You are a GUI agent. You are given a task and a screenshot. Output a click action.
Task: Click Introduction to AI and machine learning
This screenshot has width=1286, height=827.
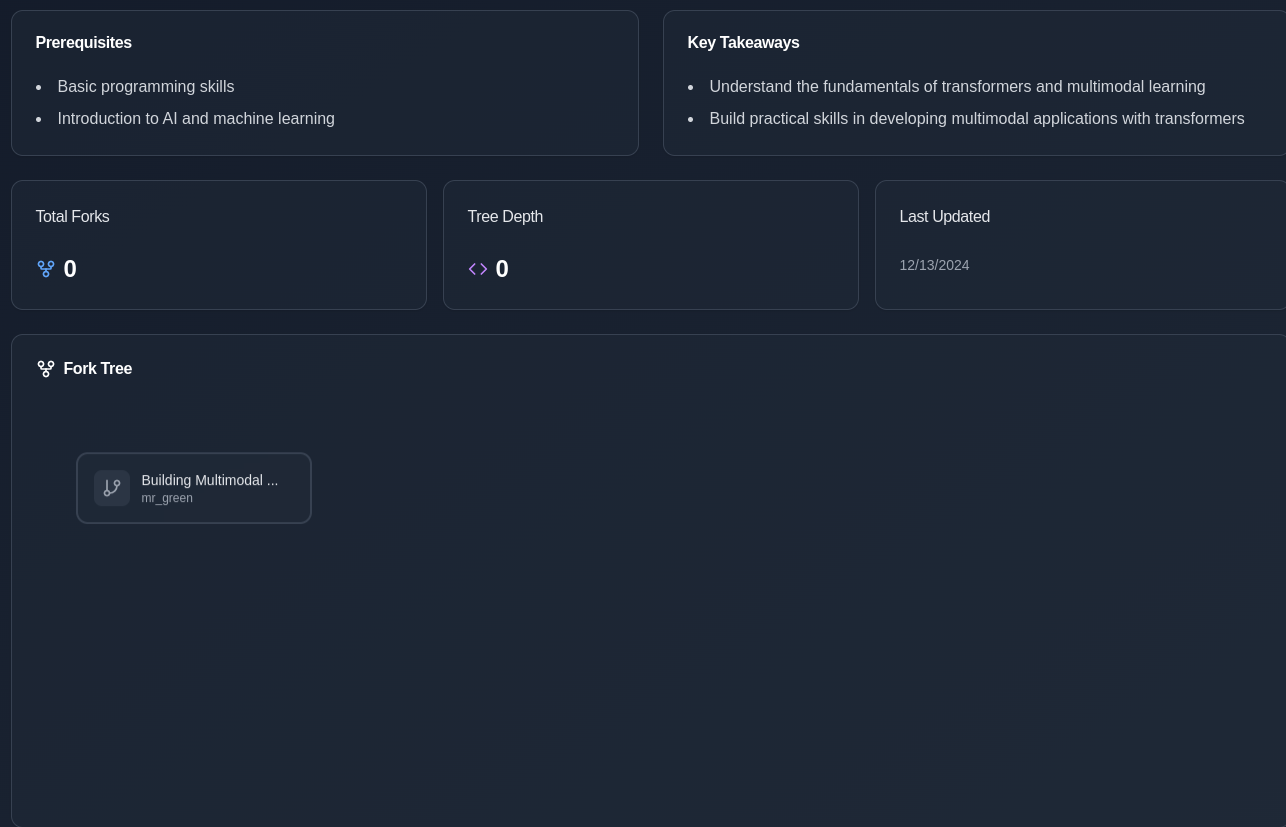(196, 119)
